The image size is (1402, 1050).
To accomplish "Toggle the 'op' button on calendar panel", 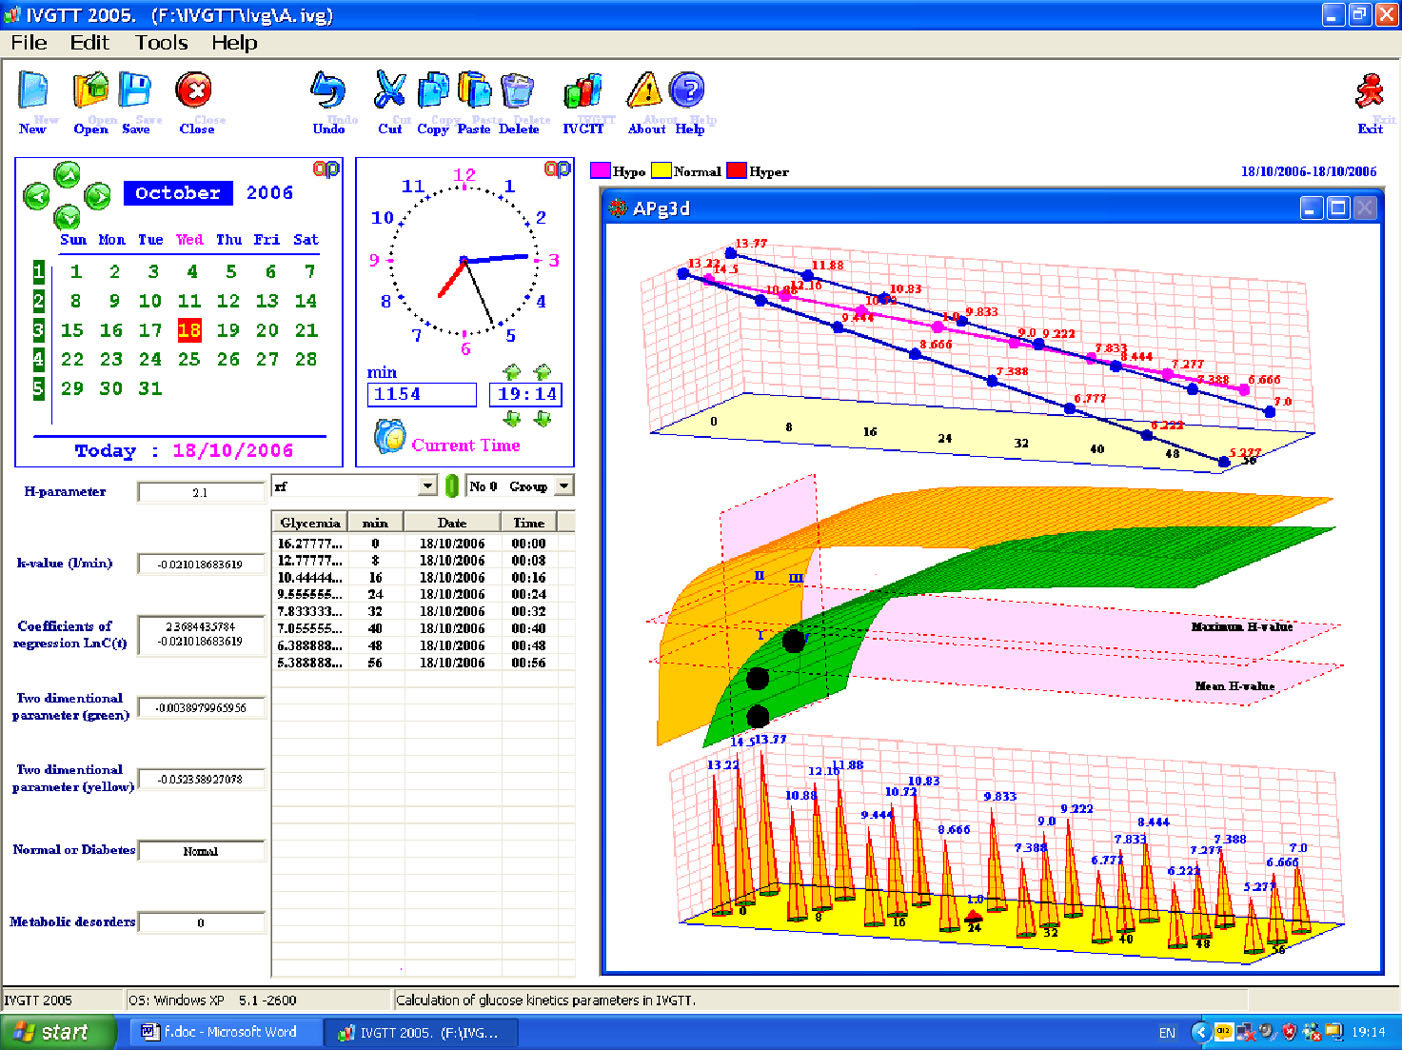I will [x=326, y=170].
